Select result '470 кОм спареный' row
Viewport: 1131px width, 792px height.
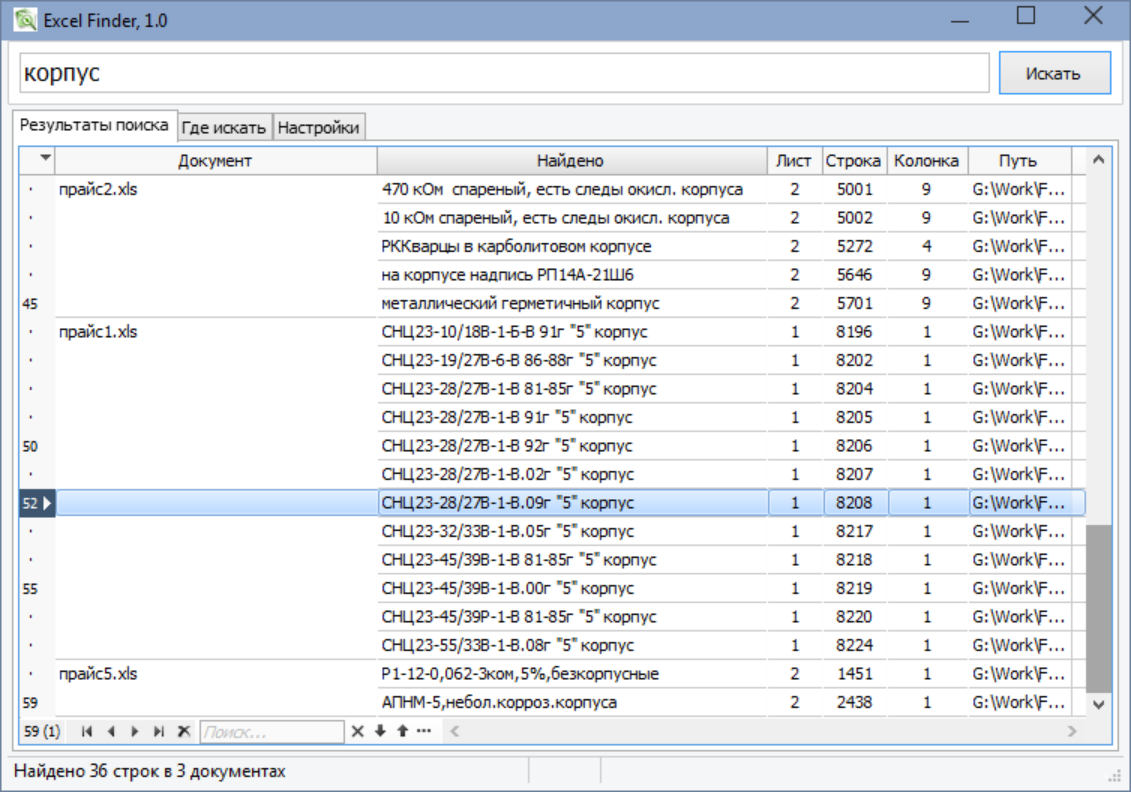coord(572,190)
